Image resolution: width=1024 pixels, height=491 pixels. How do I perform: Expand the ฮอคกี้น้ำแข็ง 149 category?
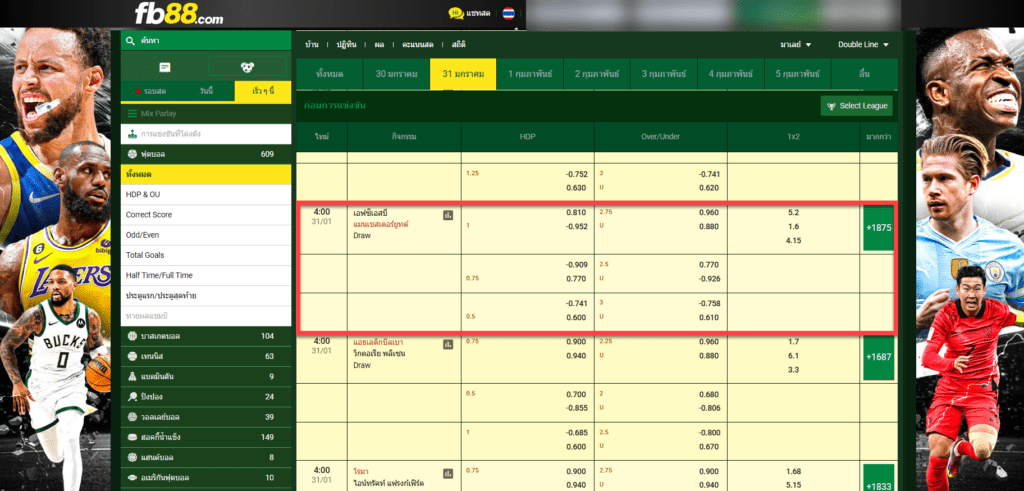(206, 437)
